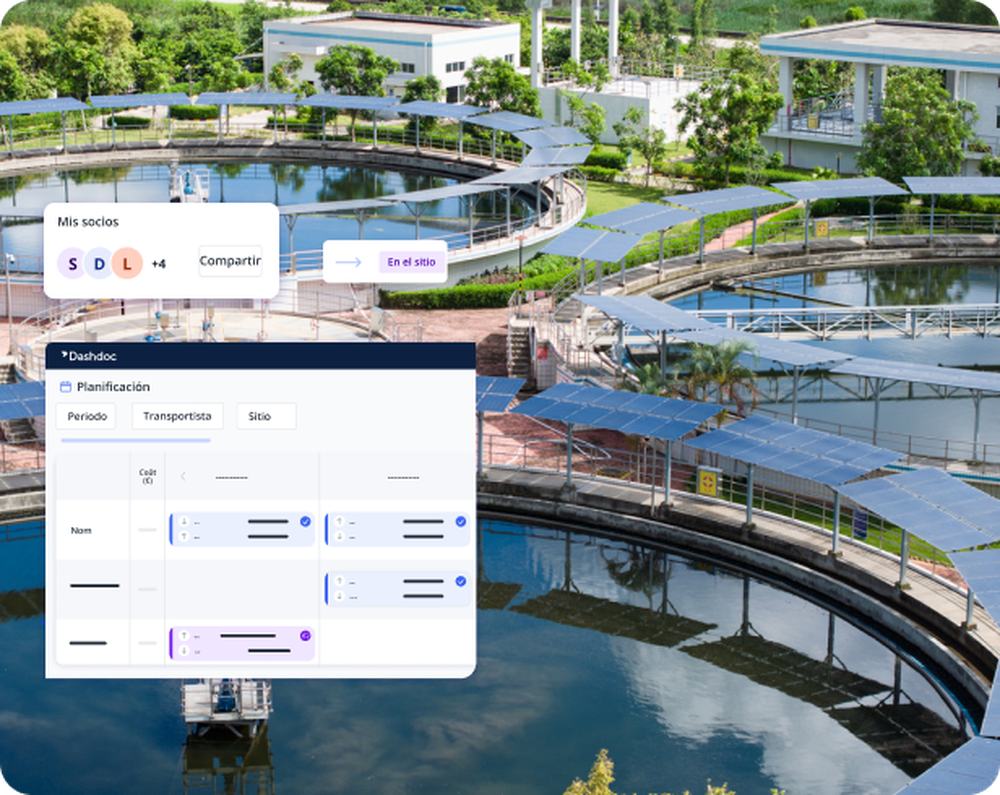Click the down arrow icon in second row's card

[x=339, y=596]
